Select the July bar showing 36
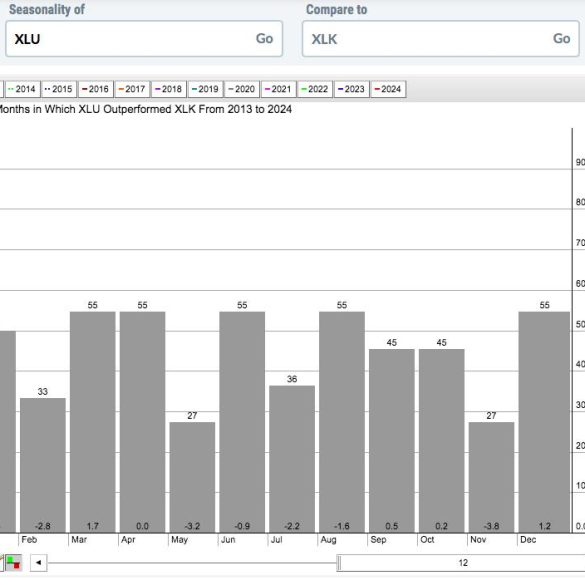The height and width of the screenshot is (585, 585). coord(292,459)
